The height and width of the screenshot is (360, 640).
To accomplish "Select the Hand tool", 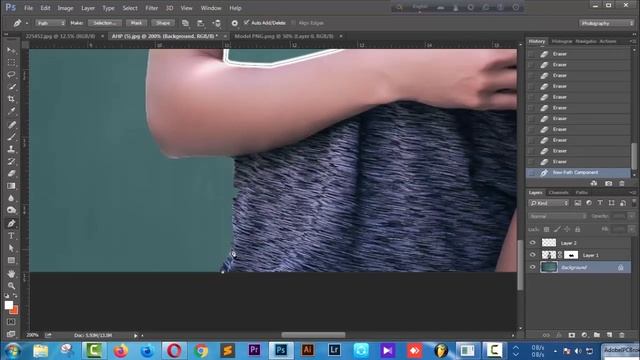I will [x=11, y=273].
